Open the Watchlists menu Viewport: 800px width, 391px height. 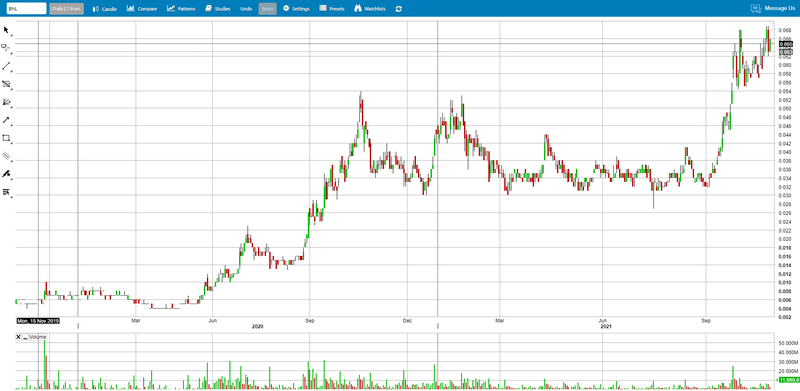click(x=370, y=9)
